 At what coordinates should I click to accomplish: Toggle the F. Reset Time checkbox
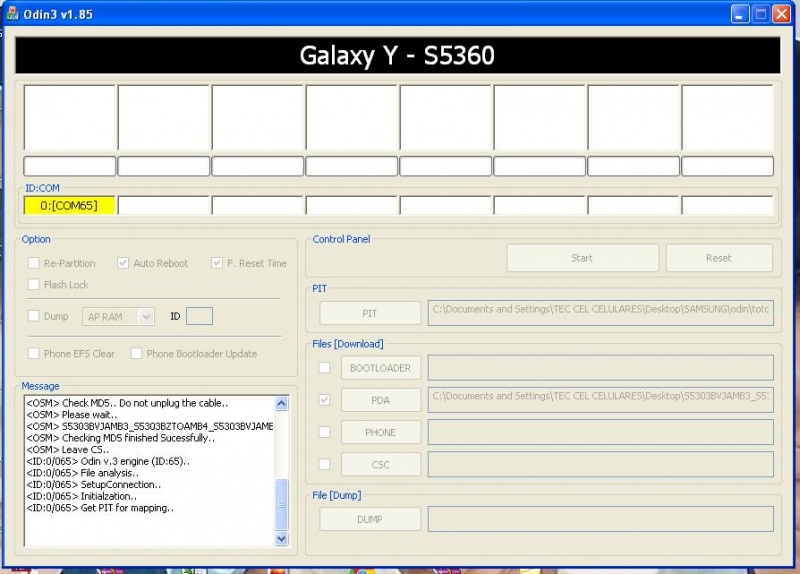(x=217, y=263)
